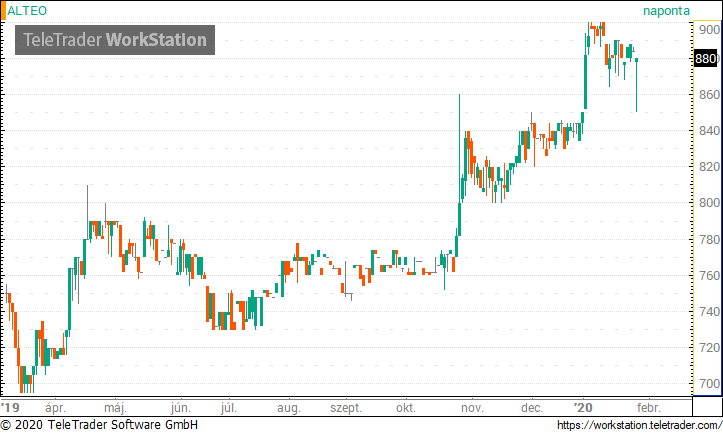Click the 760 price axis label
723x434 pixels.
coord(709,275)
